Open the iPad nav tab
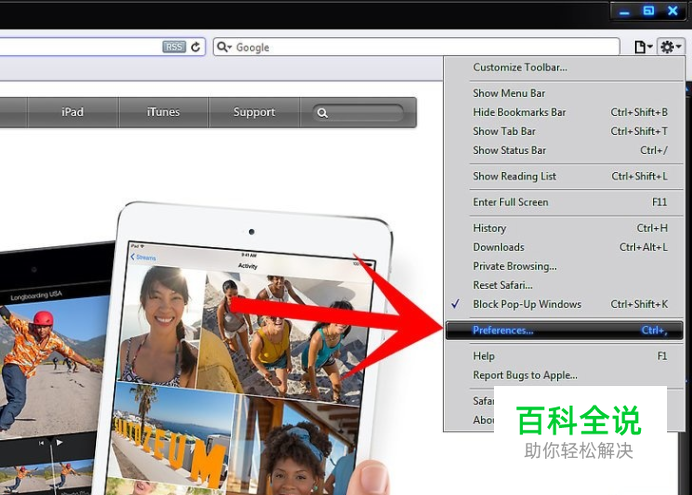This screenshot has height=495, width=692. (x=73, y=112)
